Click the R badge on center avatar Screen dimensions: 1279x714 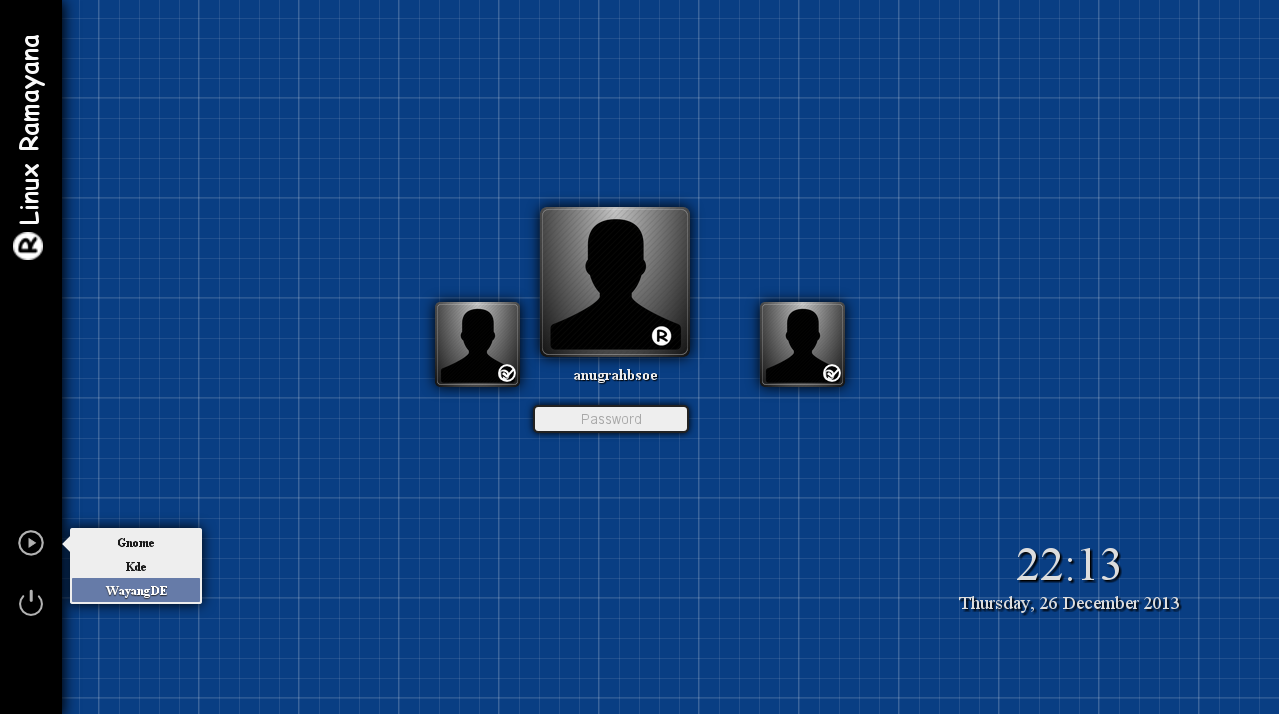click(x=661, y=336)
